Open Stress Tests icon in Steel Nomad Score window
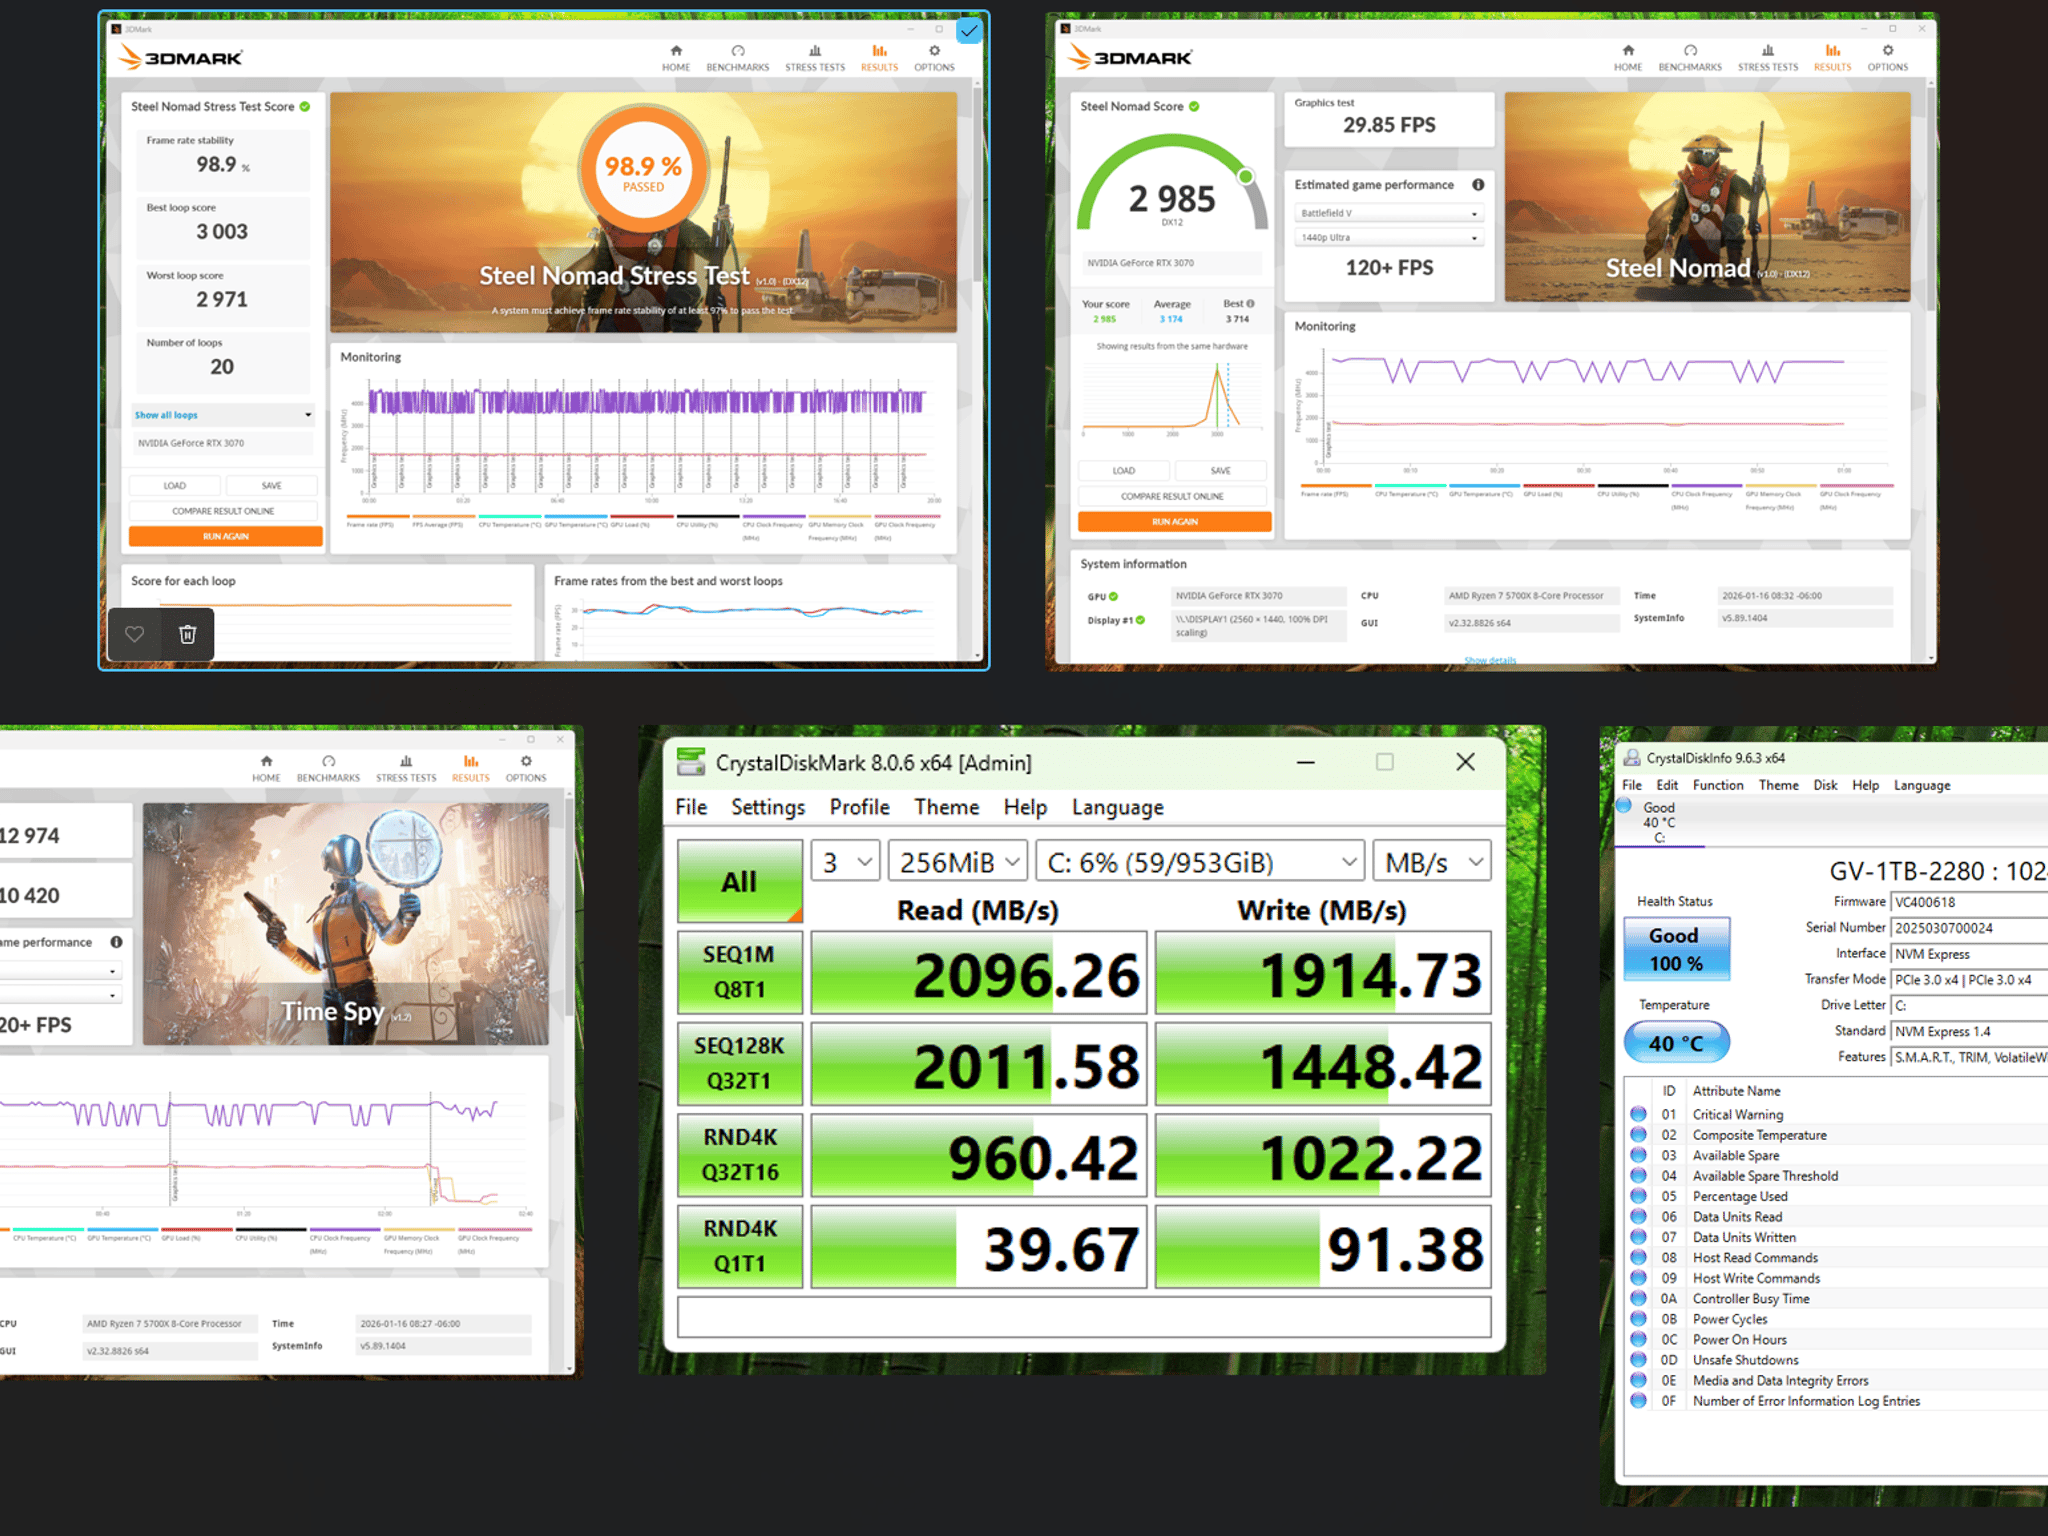Screen dimensions: 2048x1536 tap(1767, 51)
